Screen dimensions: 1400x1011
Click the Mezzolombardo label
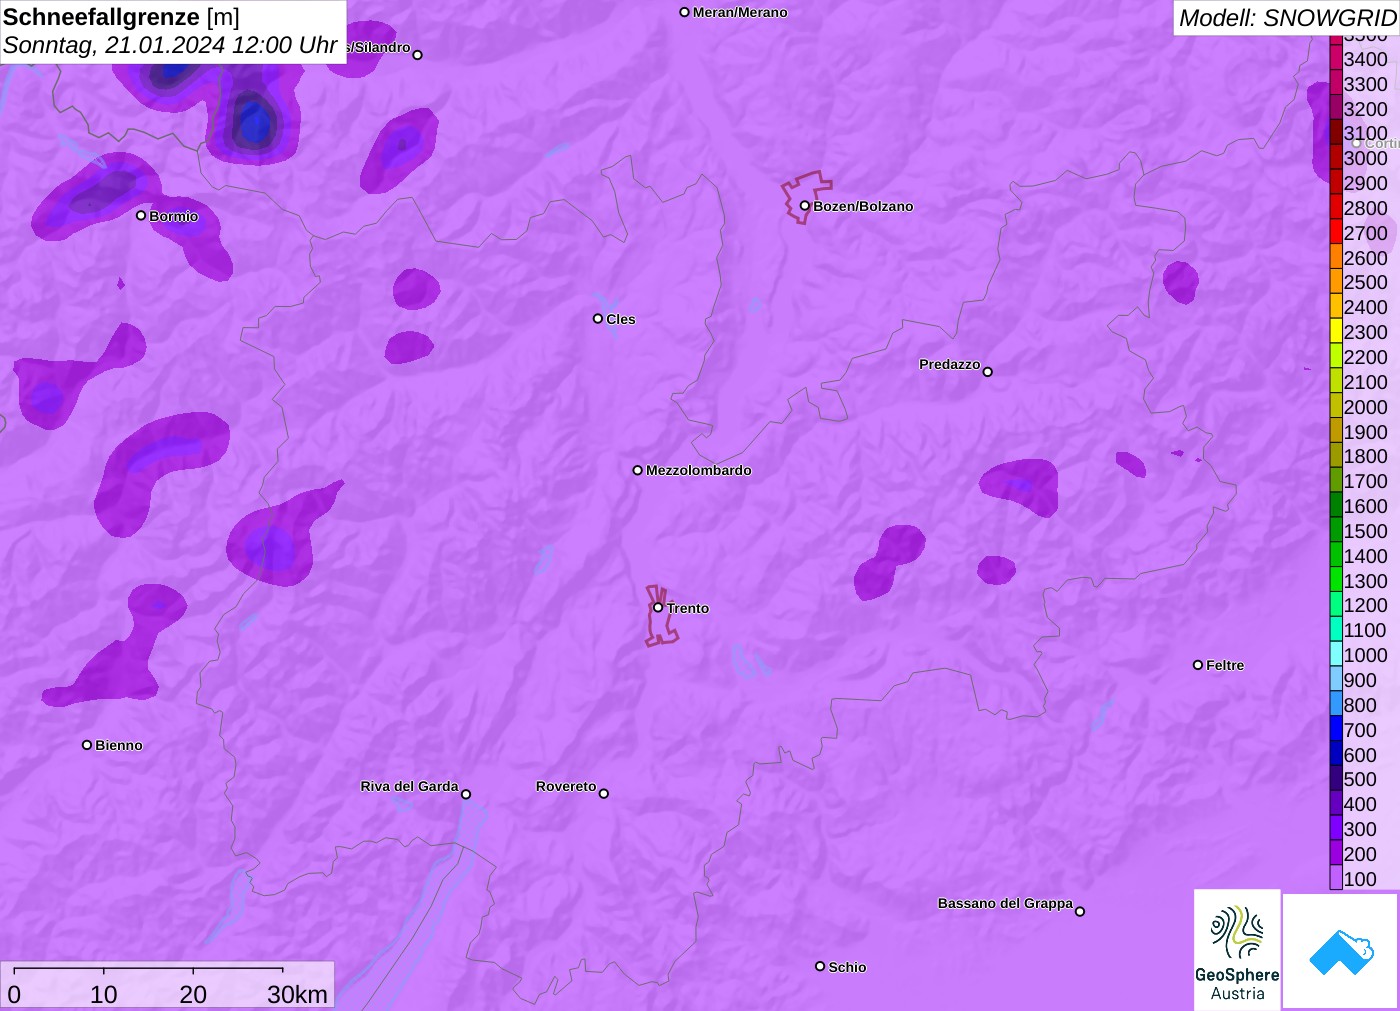699,470
